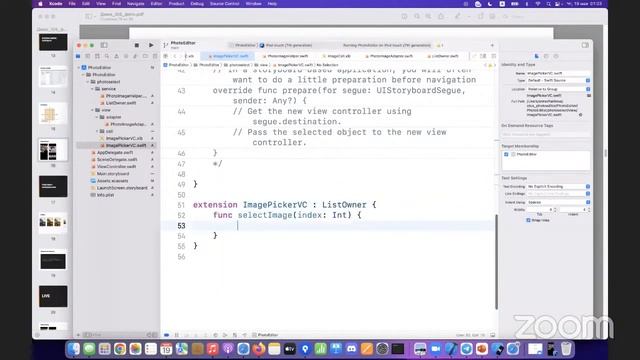
Task: Open the File menu
Action: pos(72,4)
